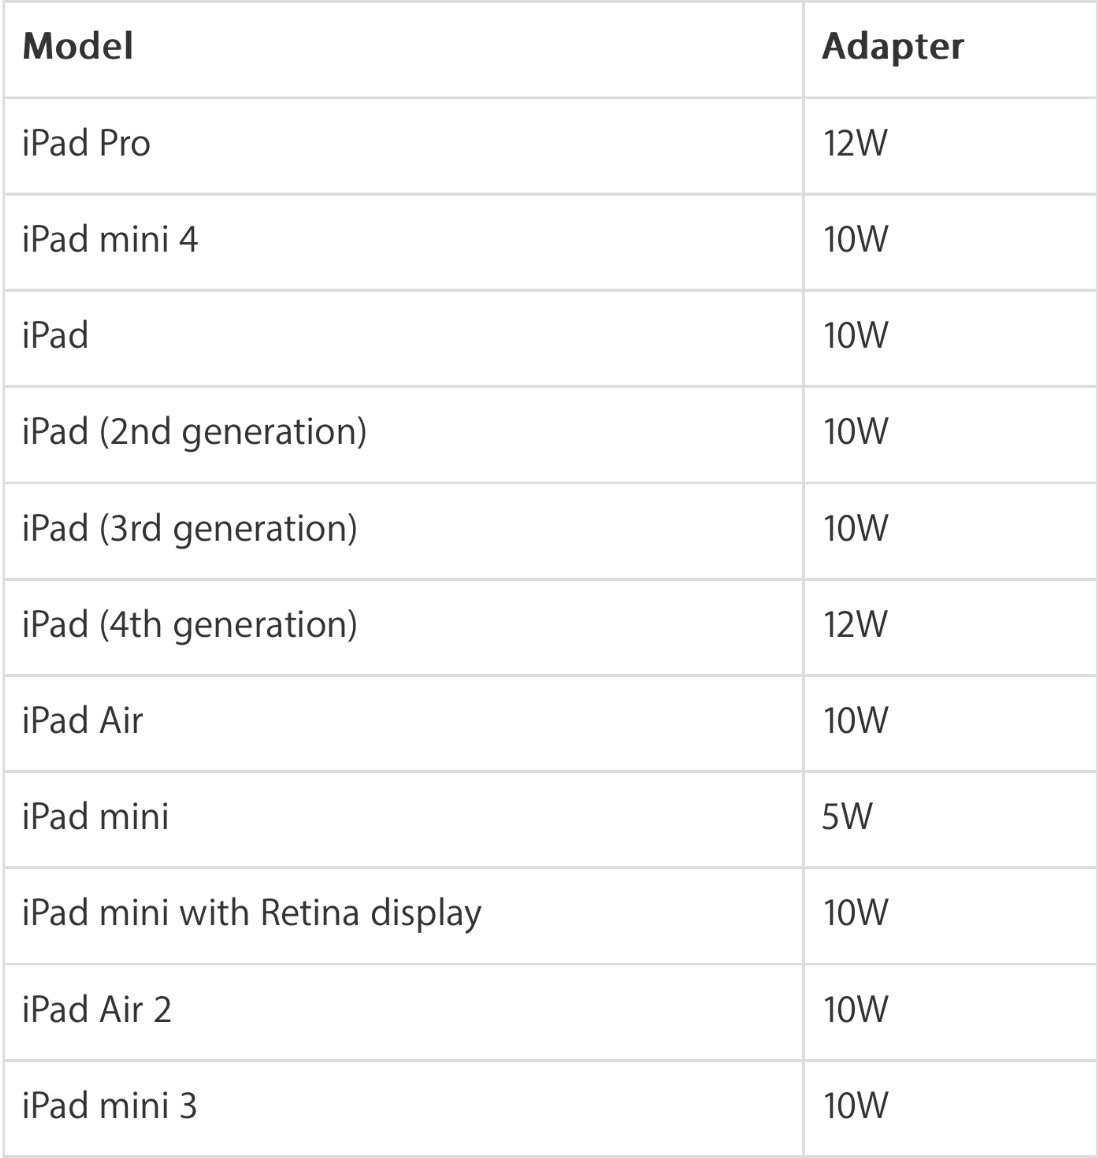Click iPad (2nd generation) text

[x=194, y=433]
